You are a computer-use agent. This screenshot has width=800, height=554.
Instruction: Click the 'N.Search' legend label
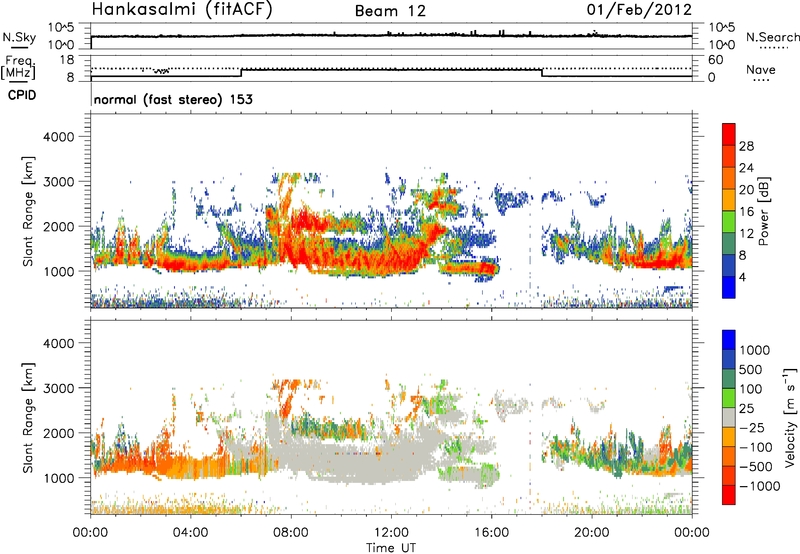pyautogui.click(x=772, y=37)
